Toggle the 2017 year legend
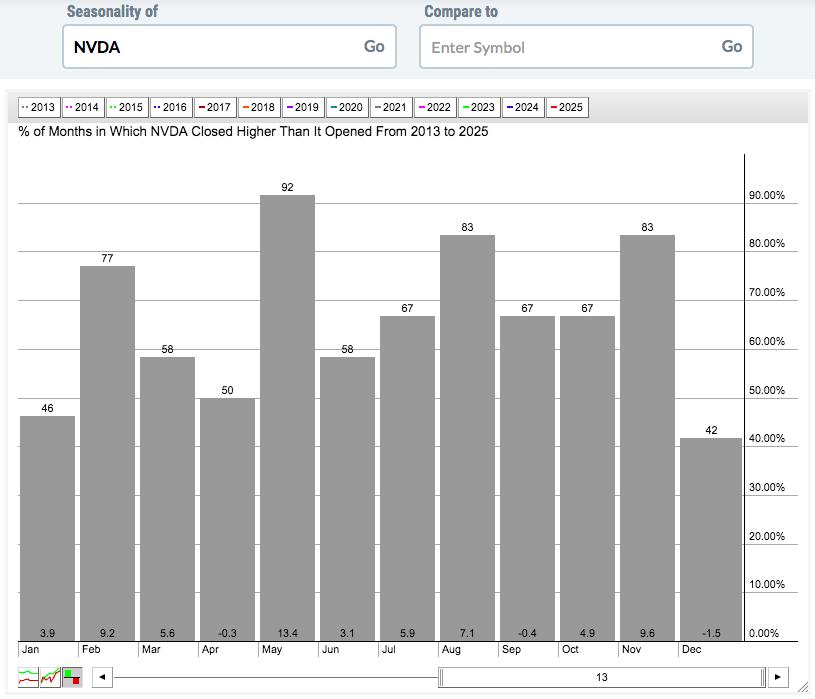 (x=215, y=108)
